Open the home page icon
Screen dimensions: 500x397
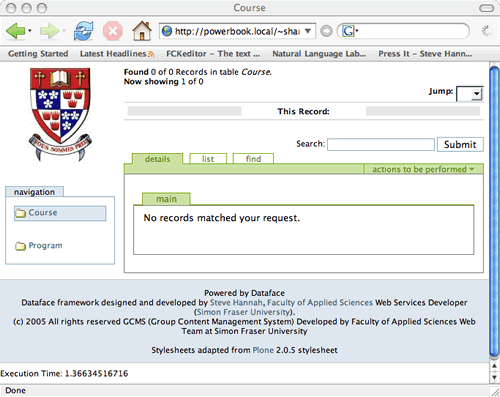pos(142,31)
